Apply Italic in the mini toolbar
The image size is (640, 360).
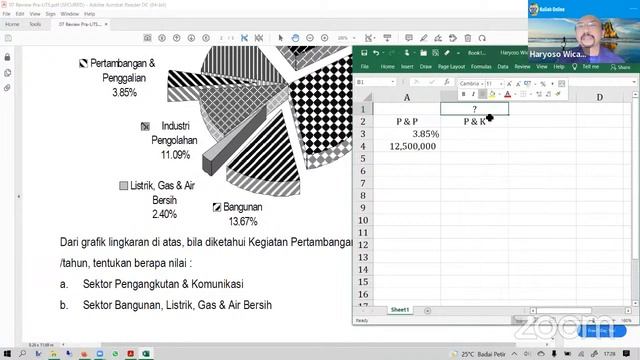473,94
